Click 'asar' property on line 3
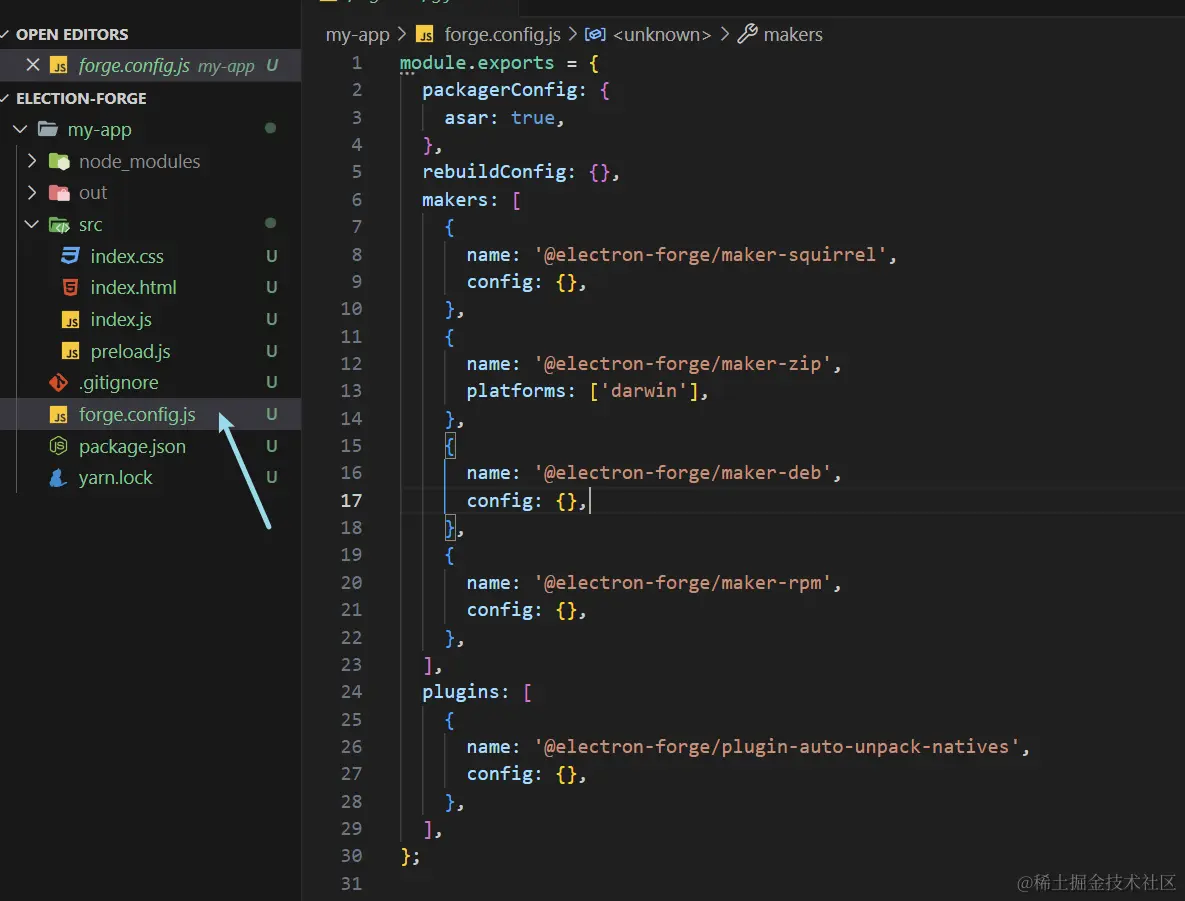1185x901 pixels. point(466,118)
